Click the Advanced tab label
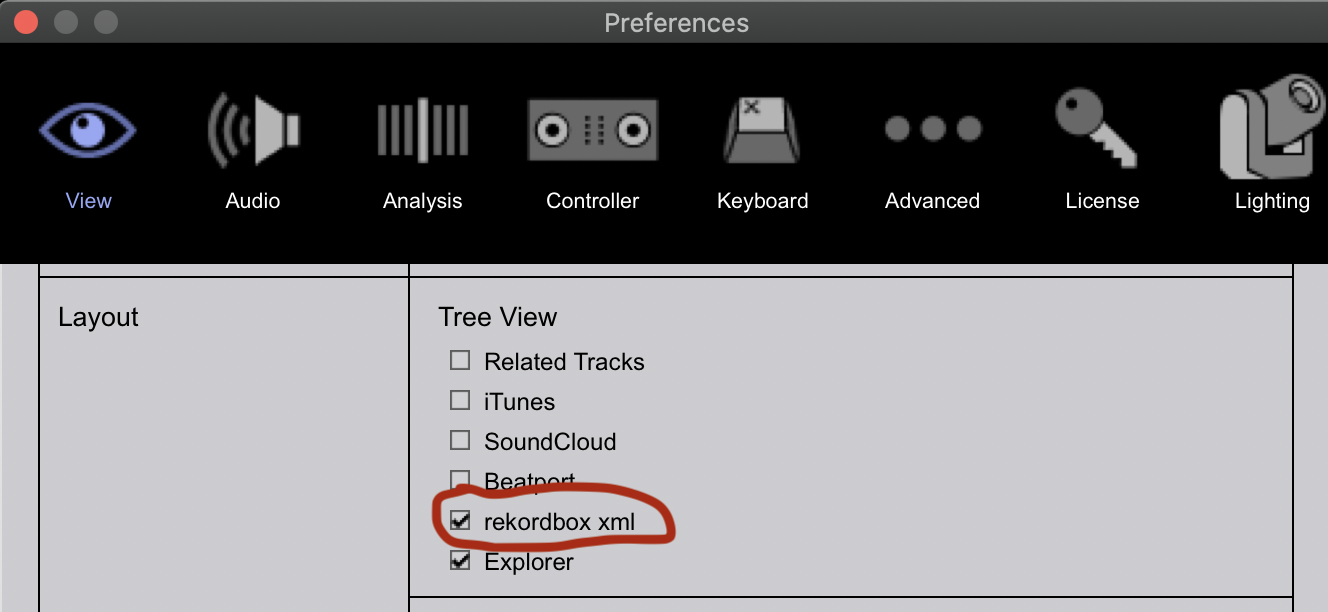 [x=932, y=201]
